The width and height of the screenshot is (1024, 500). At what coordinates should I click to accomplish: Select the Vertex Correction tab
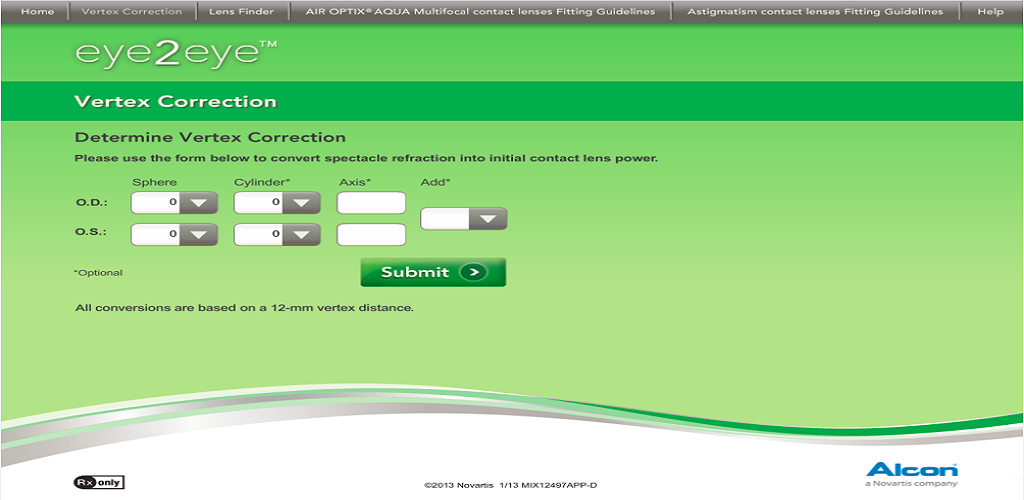132,12
